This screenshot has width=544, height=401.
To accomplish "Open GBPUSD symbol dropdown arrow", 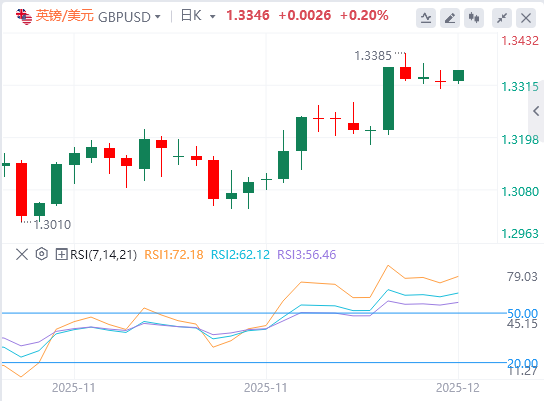I will [x=158, y=17].
